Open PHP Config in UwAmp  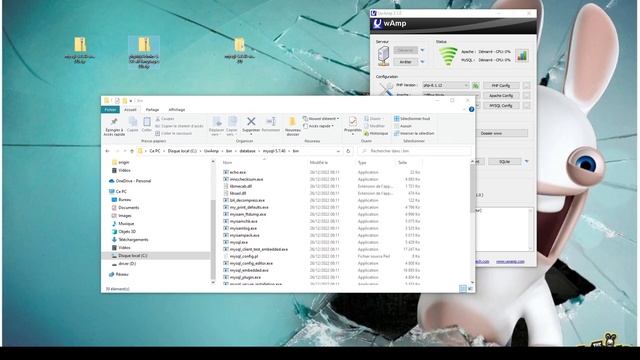pos(501,85)
